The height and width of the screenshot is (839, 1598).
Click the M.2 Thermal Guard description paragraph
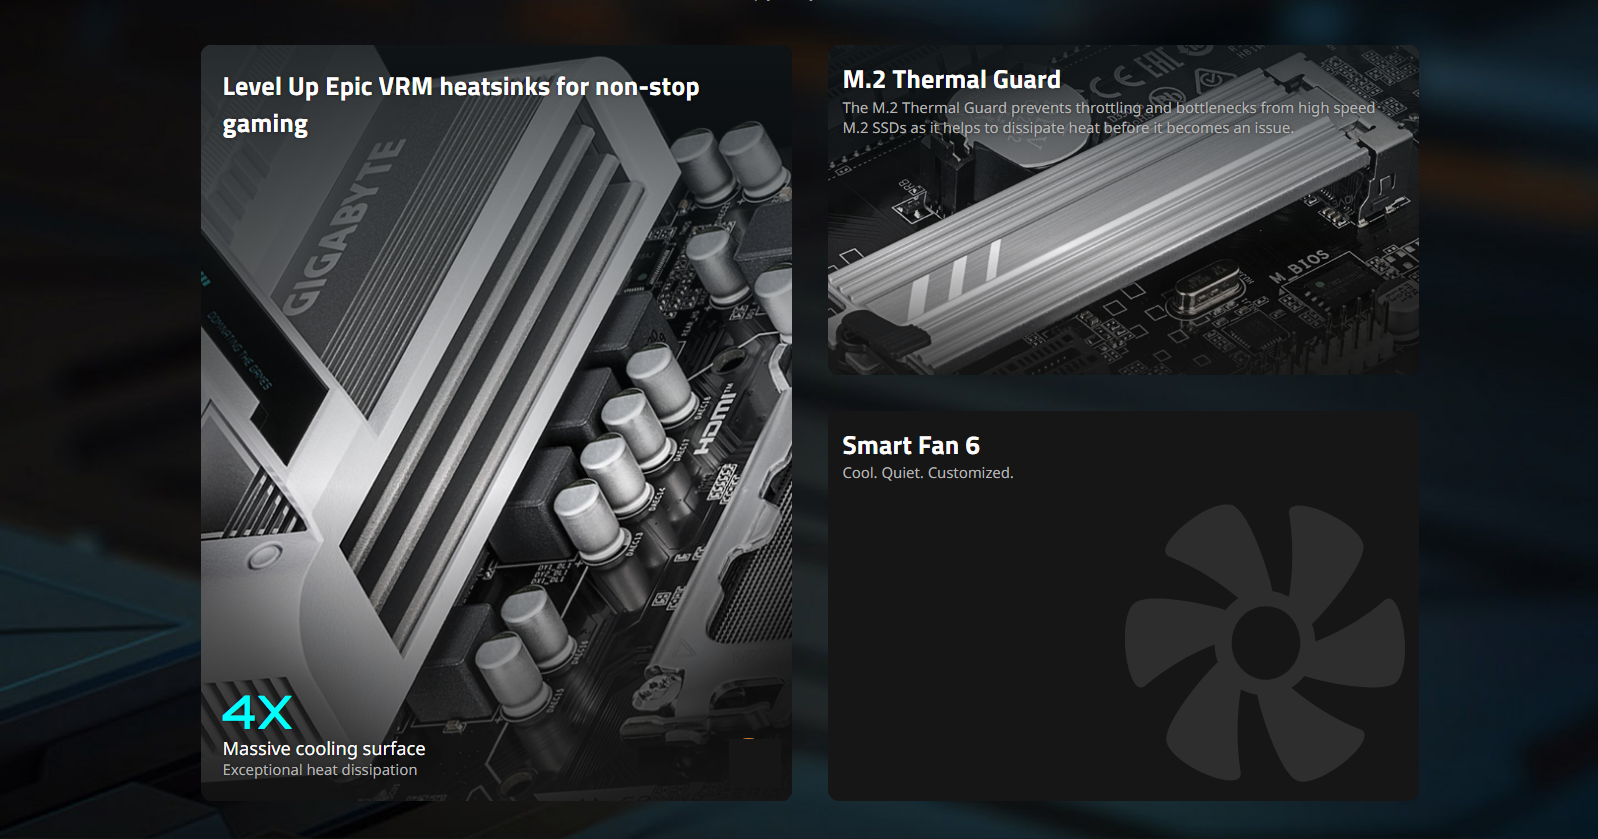[x=1108, y=118]
